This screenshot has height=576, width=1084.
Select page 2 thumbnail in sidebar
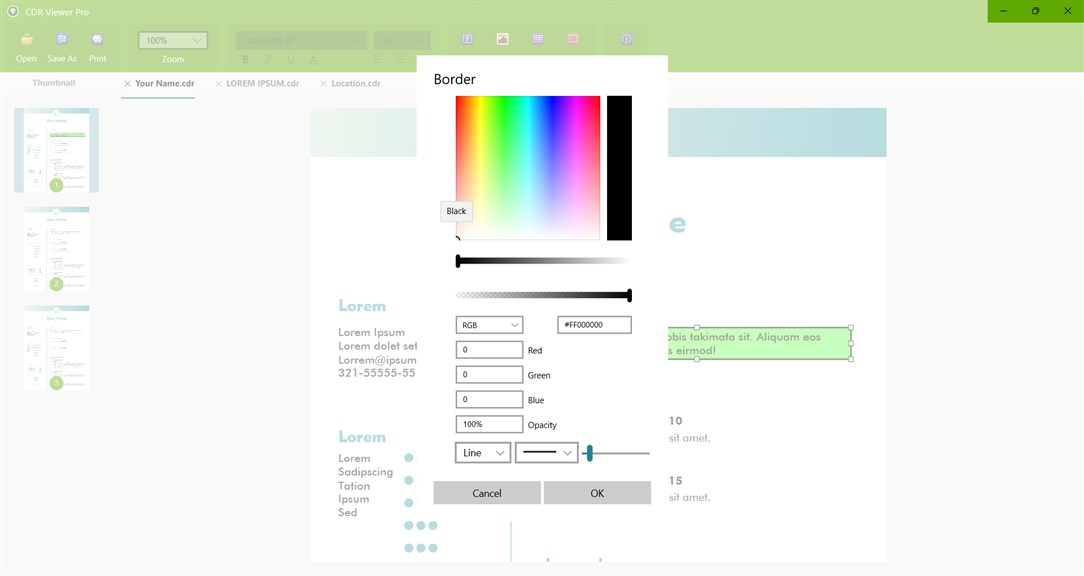[x=56, y=248]
